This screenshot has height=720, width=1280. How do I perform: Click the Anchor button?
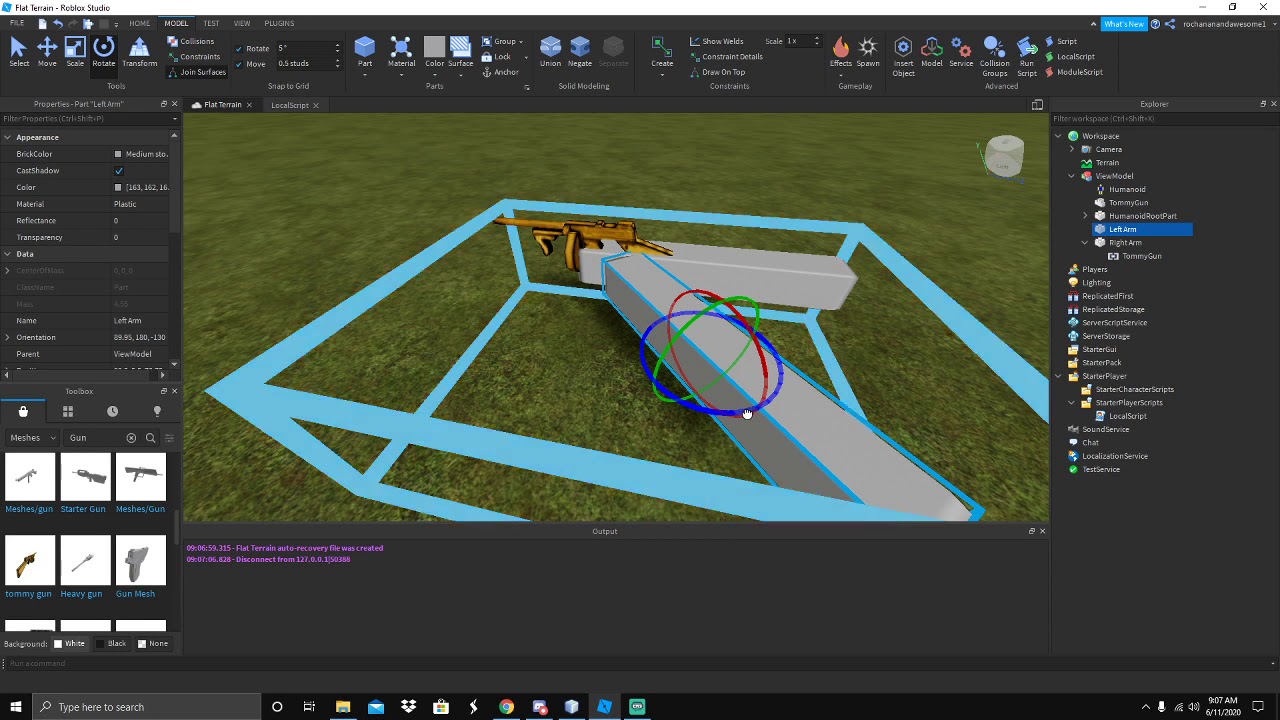point(500,72)
